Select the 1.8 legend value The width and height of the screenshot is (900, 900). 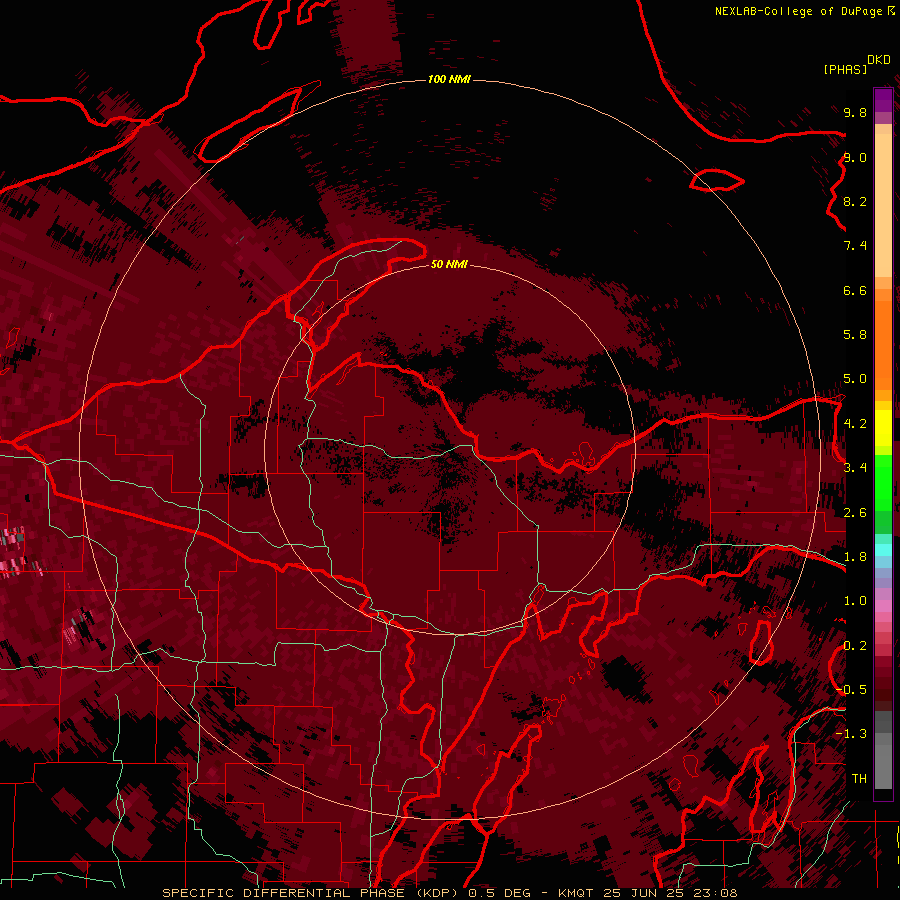(x=855, y=557)
